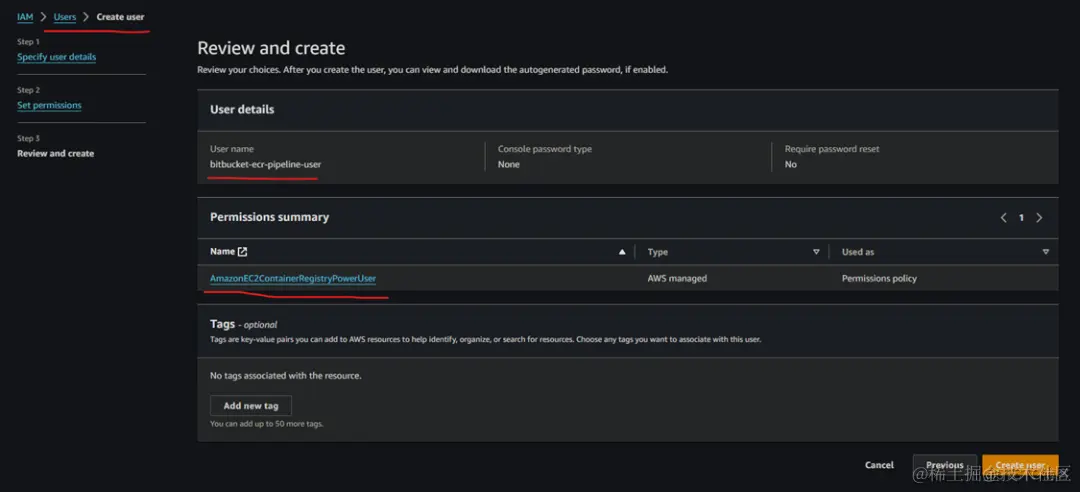
Task: Select AWS managed type cell
Action: click(677, 278)
